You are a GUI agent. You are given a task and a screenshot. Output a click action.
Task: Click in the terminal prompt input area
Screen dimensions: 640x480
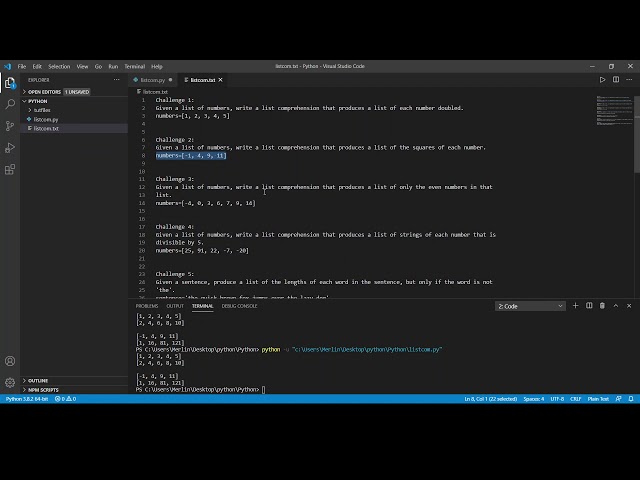coord(264,389)
